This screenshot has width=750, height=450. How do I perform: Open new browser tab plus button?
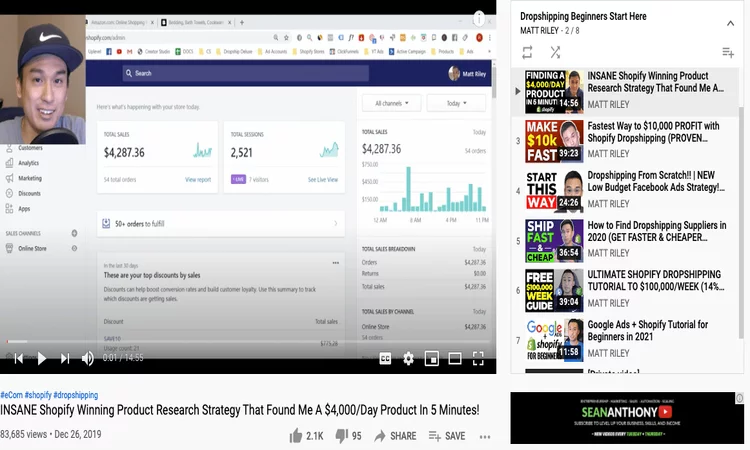click(x=242, y=22)
